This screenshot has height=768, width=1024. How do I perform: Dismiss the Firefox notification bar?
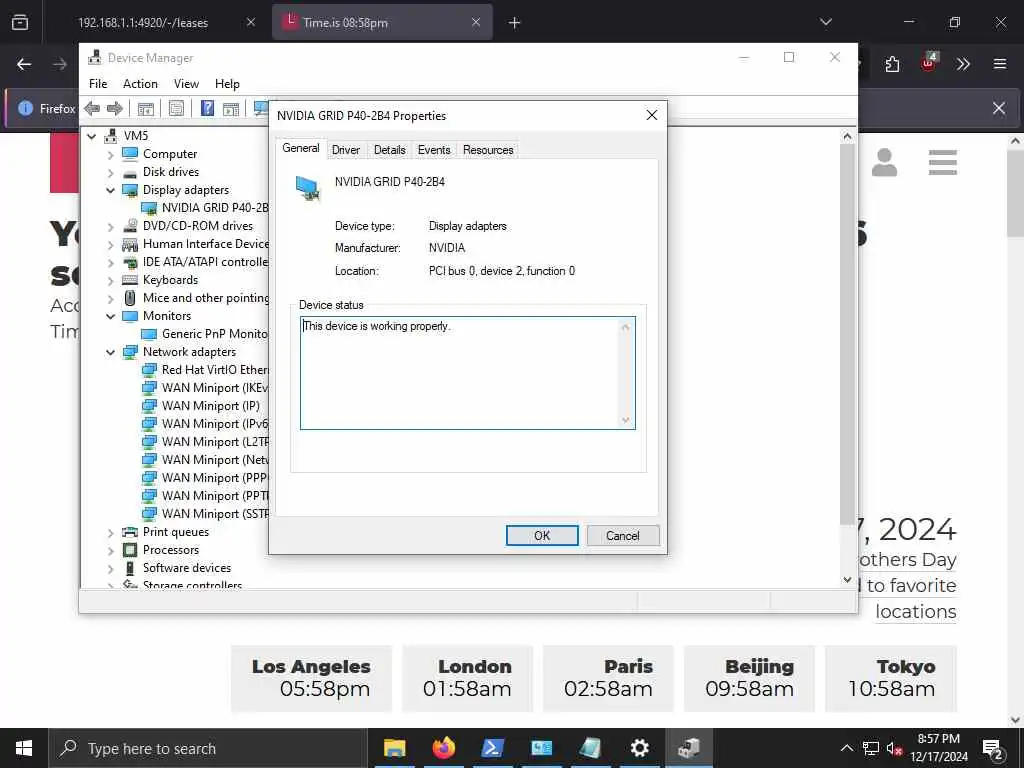[999, 108]
